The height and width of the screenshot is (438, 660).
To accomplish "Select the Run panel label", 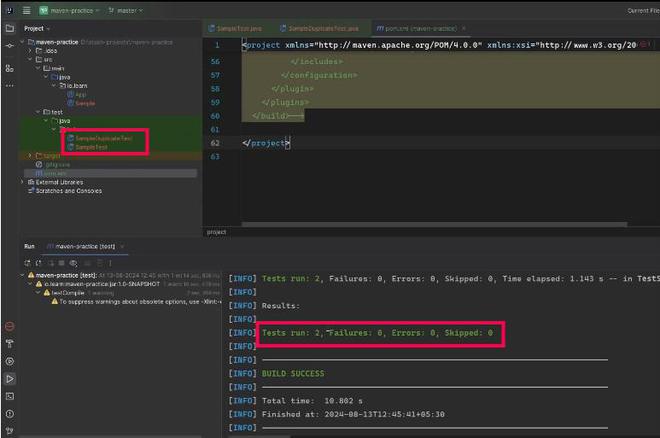I will tap(29, 246).
